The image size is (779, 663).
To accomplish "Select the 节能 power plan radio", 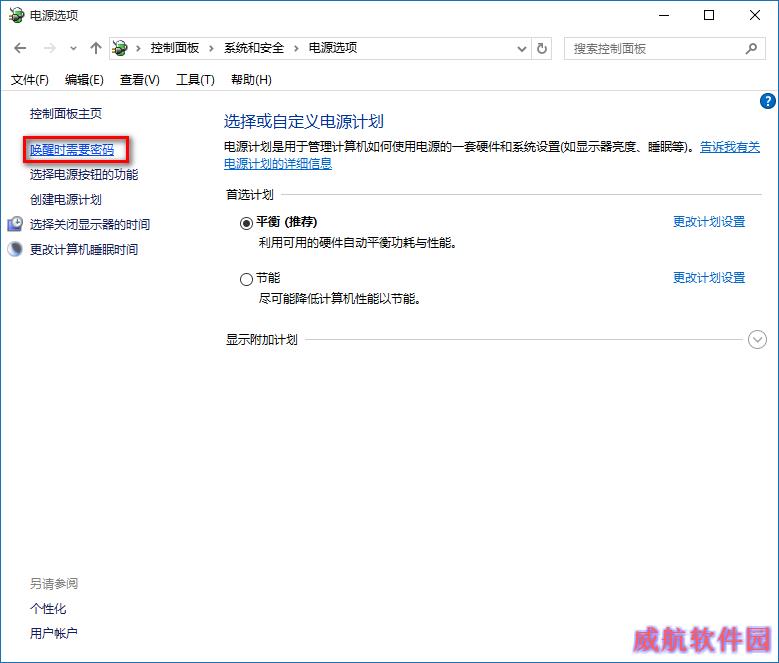I will (x=246, y=280).
